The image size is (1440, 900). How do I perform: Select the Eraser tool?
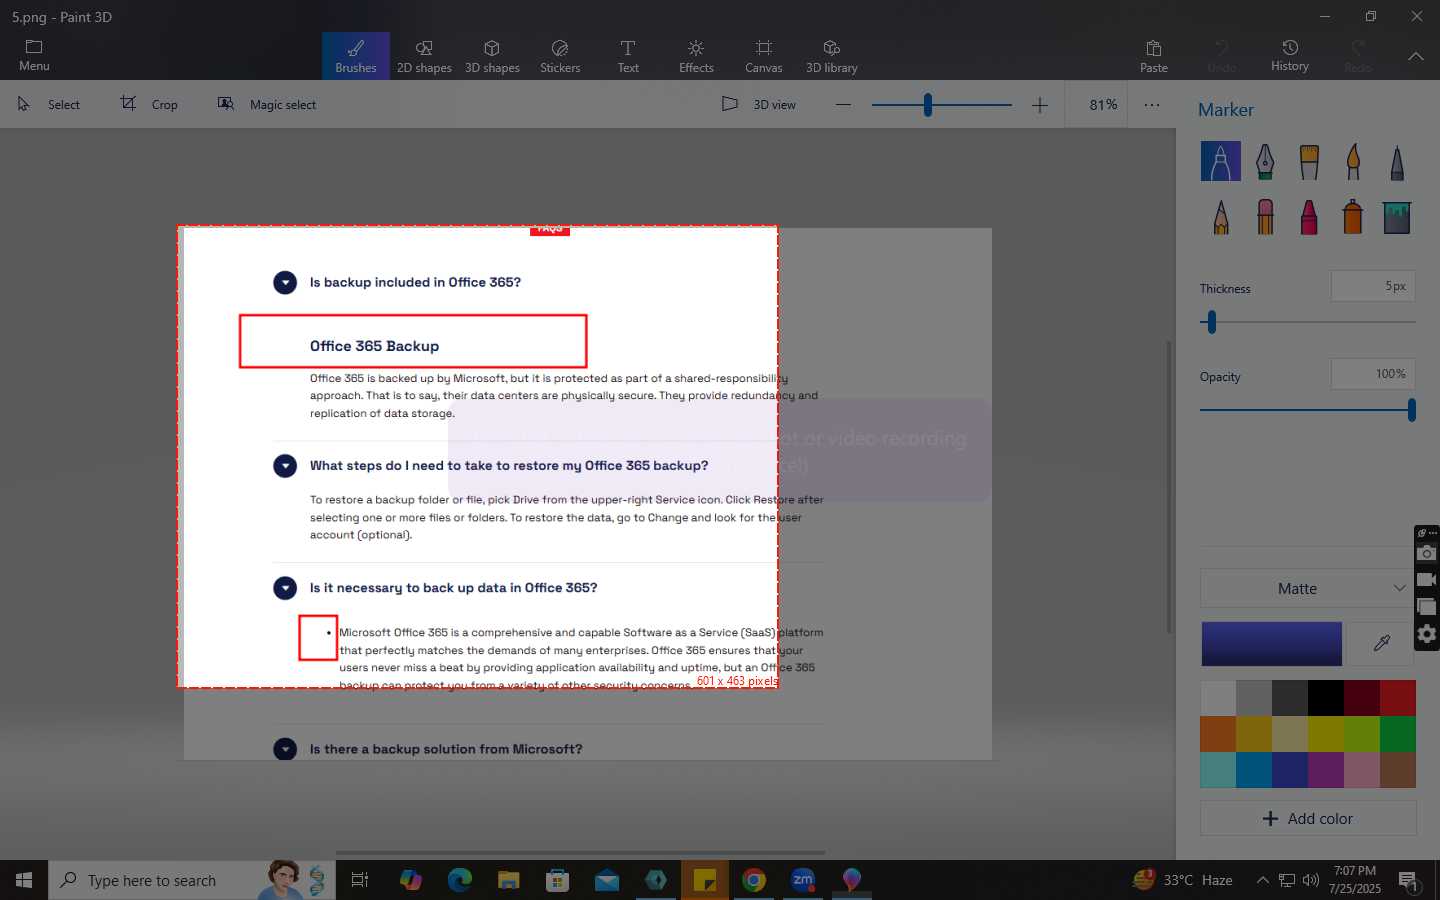click(x=1265, y=216)
